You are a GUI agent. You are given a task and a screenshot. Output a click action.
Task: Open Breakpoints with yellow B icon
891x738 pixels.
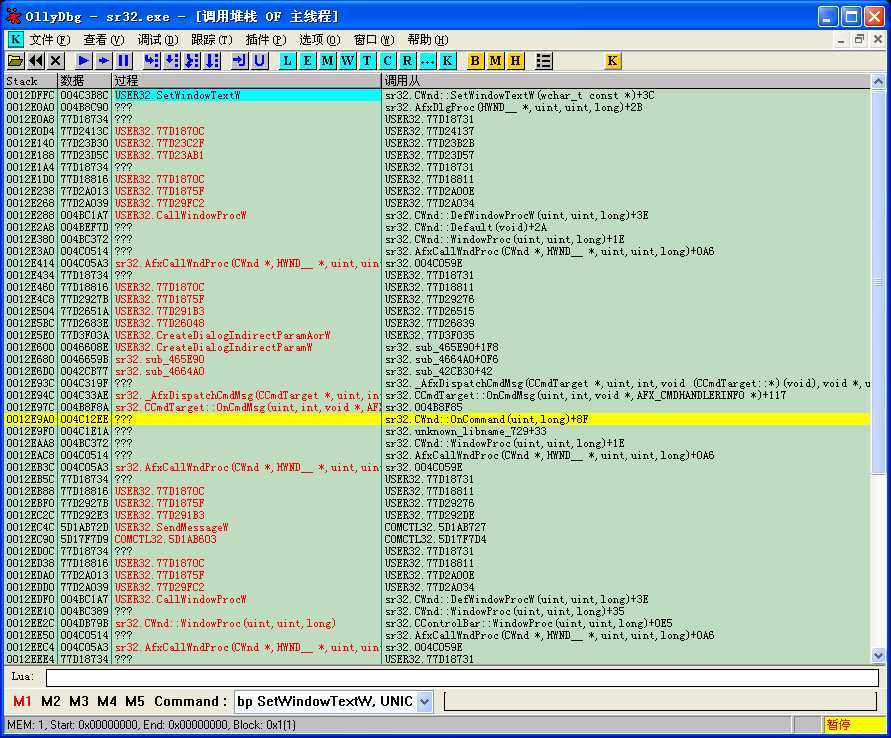[x=475, y=60]
